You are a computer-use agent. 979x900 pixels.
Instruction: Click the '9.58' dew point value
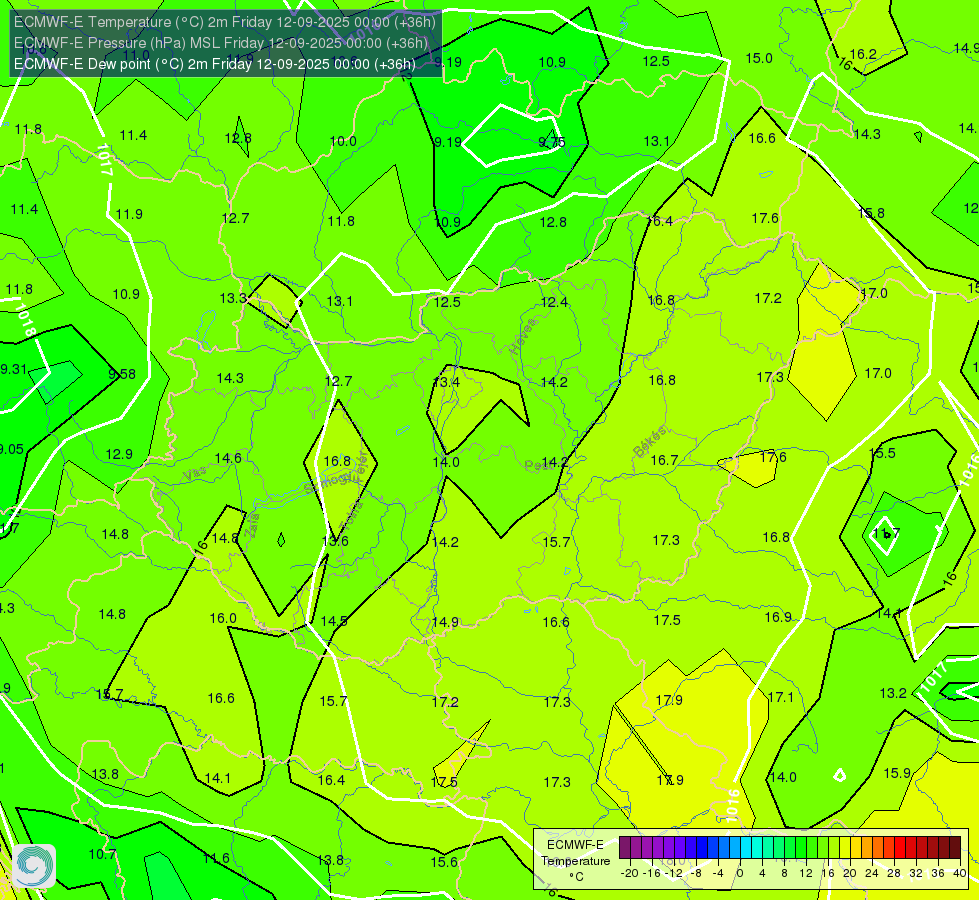(x=122, y=374)
